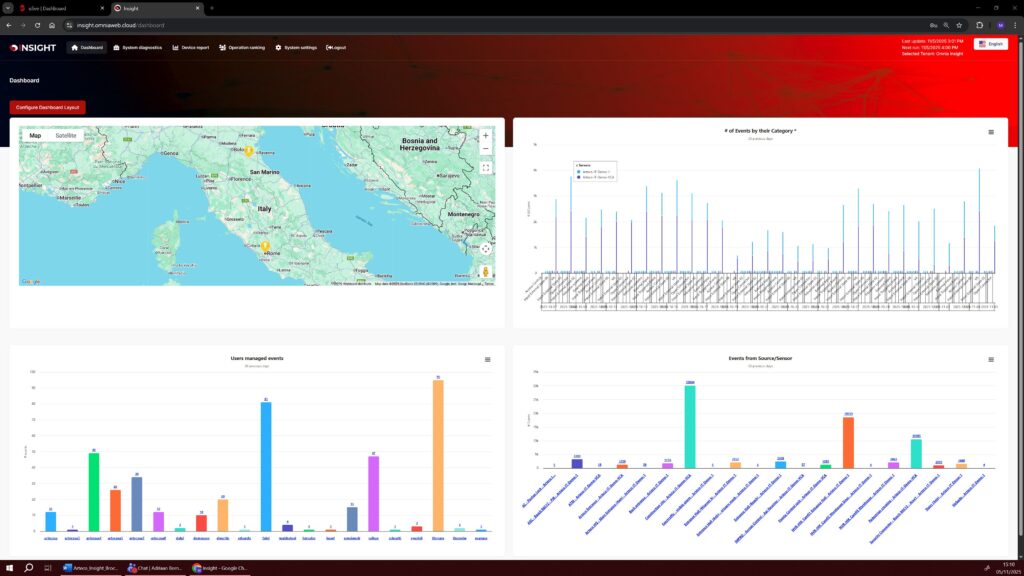Grab the Street View pegman icon
This screenshot has width=1024, height=576.
tap(485, 271)
